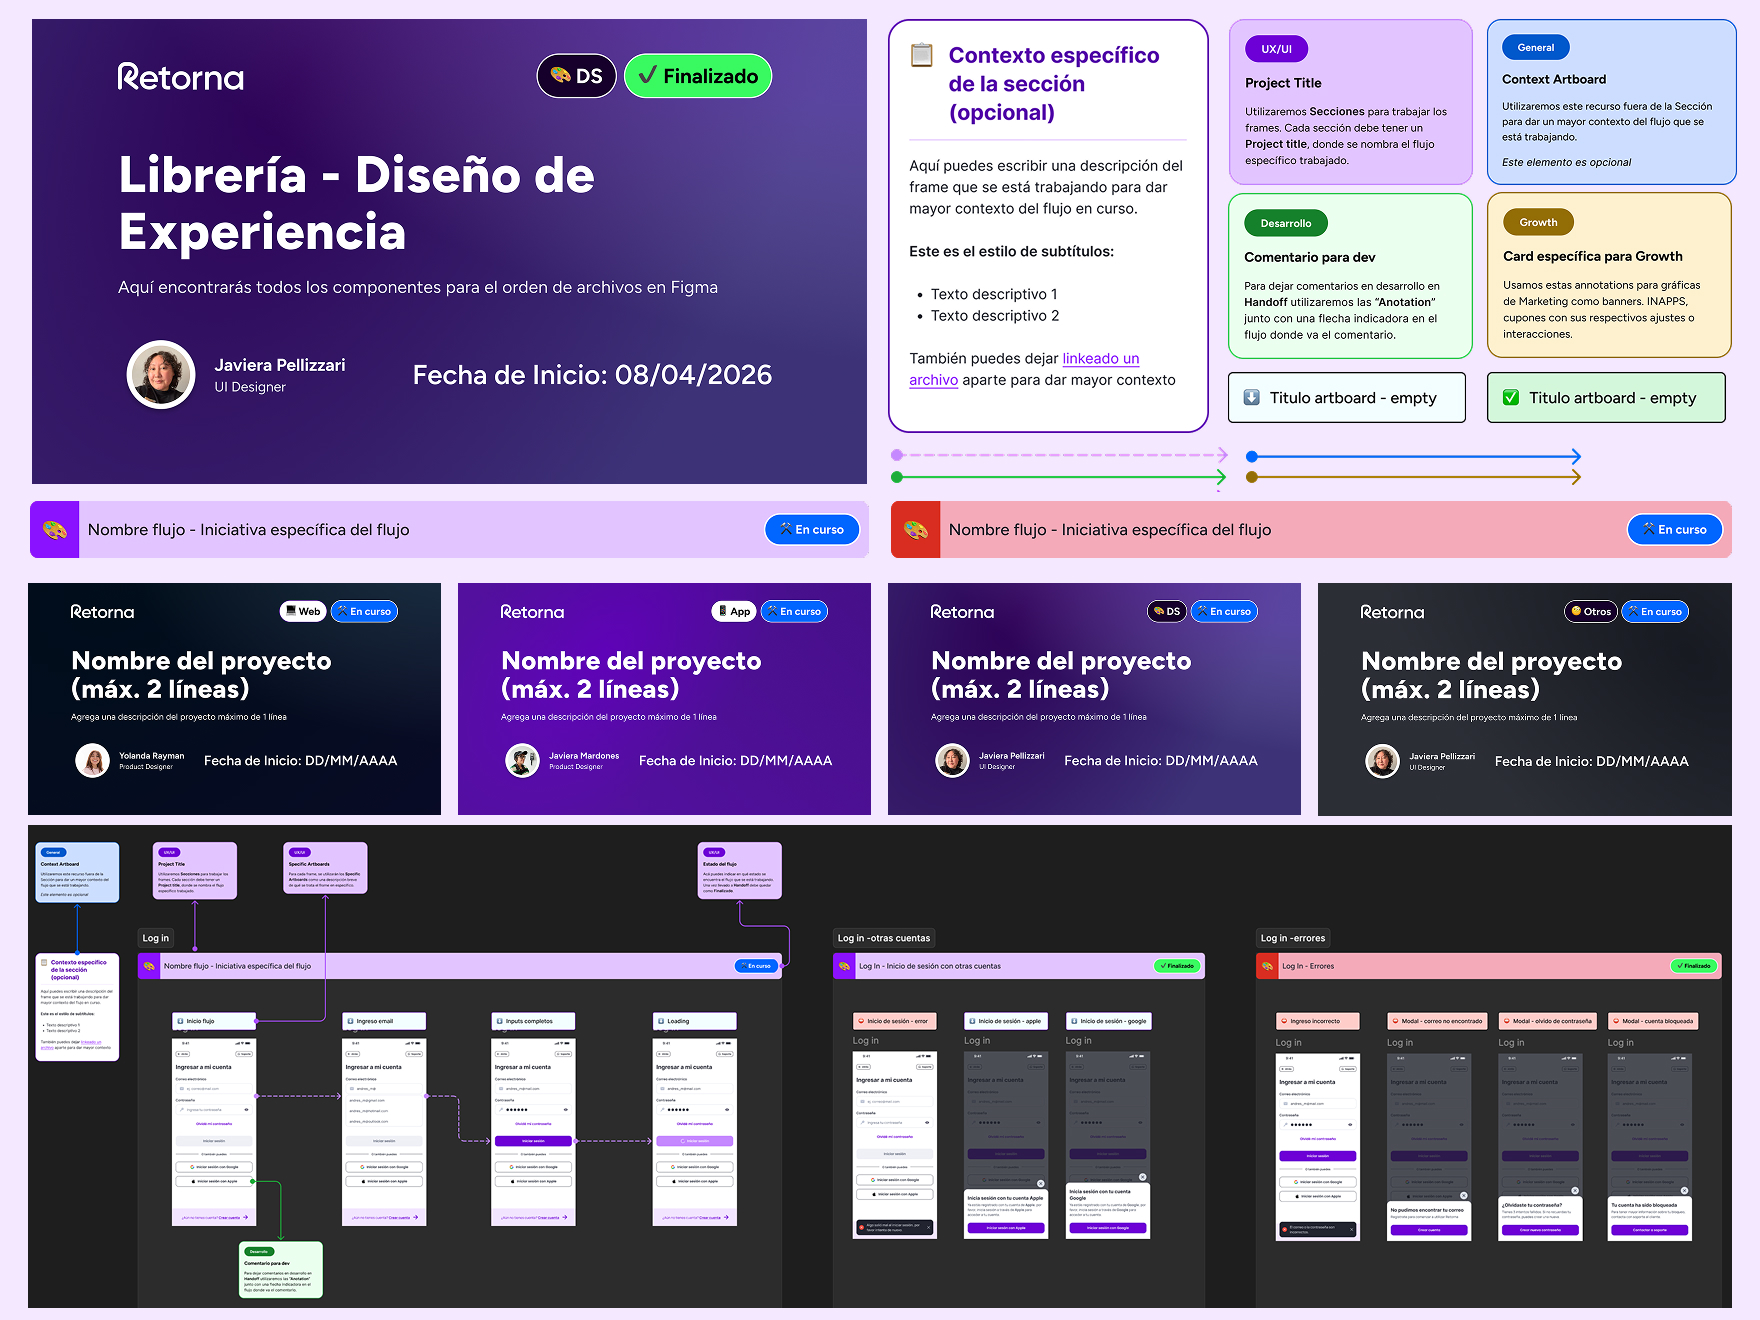Viewport: 1760px width, 1320px height.
Task: Click palette icon on 'Log In - Inicio de sesión con otras cuentas' bar
Action: (844, 966)
